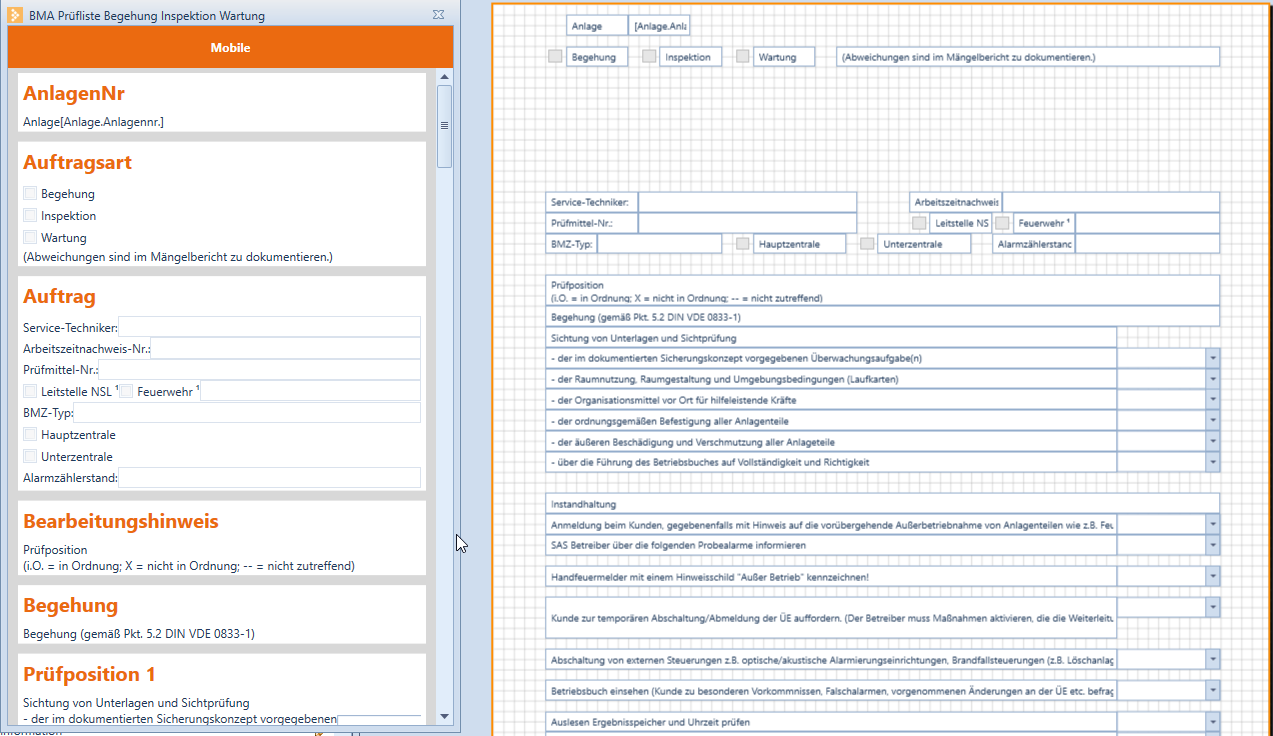Click the scroll-down arrow in mobile preview

tap(444, 717)
